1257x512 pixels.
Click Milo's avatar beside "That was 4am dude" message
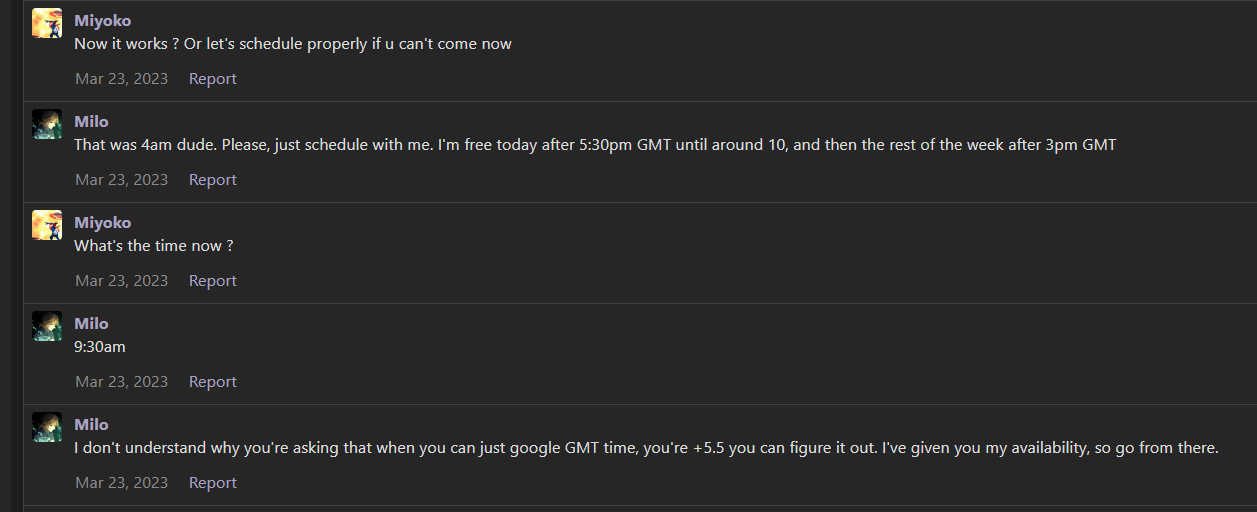(47, 124)
